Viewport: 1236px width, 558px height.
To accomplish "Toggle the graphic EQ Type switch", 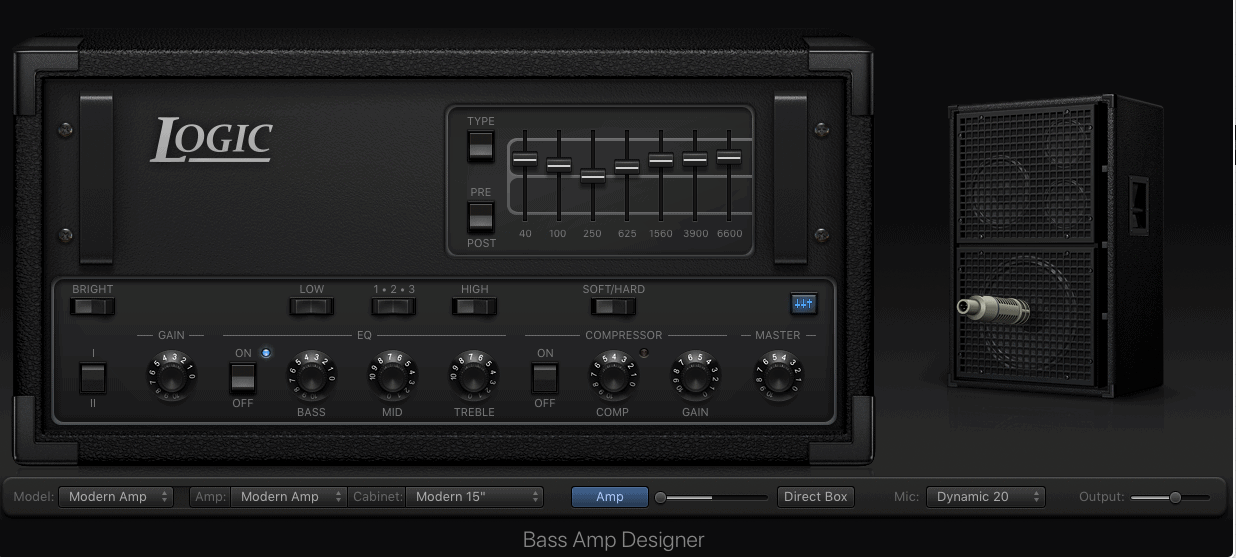I will (x=481, y=146).
